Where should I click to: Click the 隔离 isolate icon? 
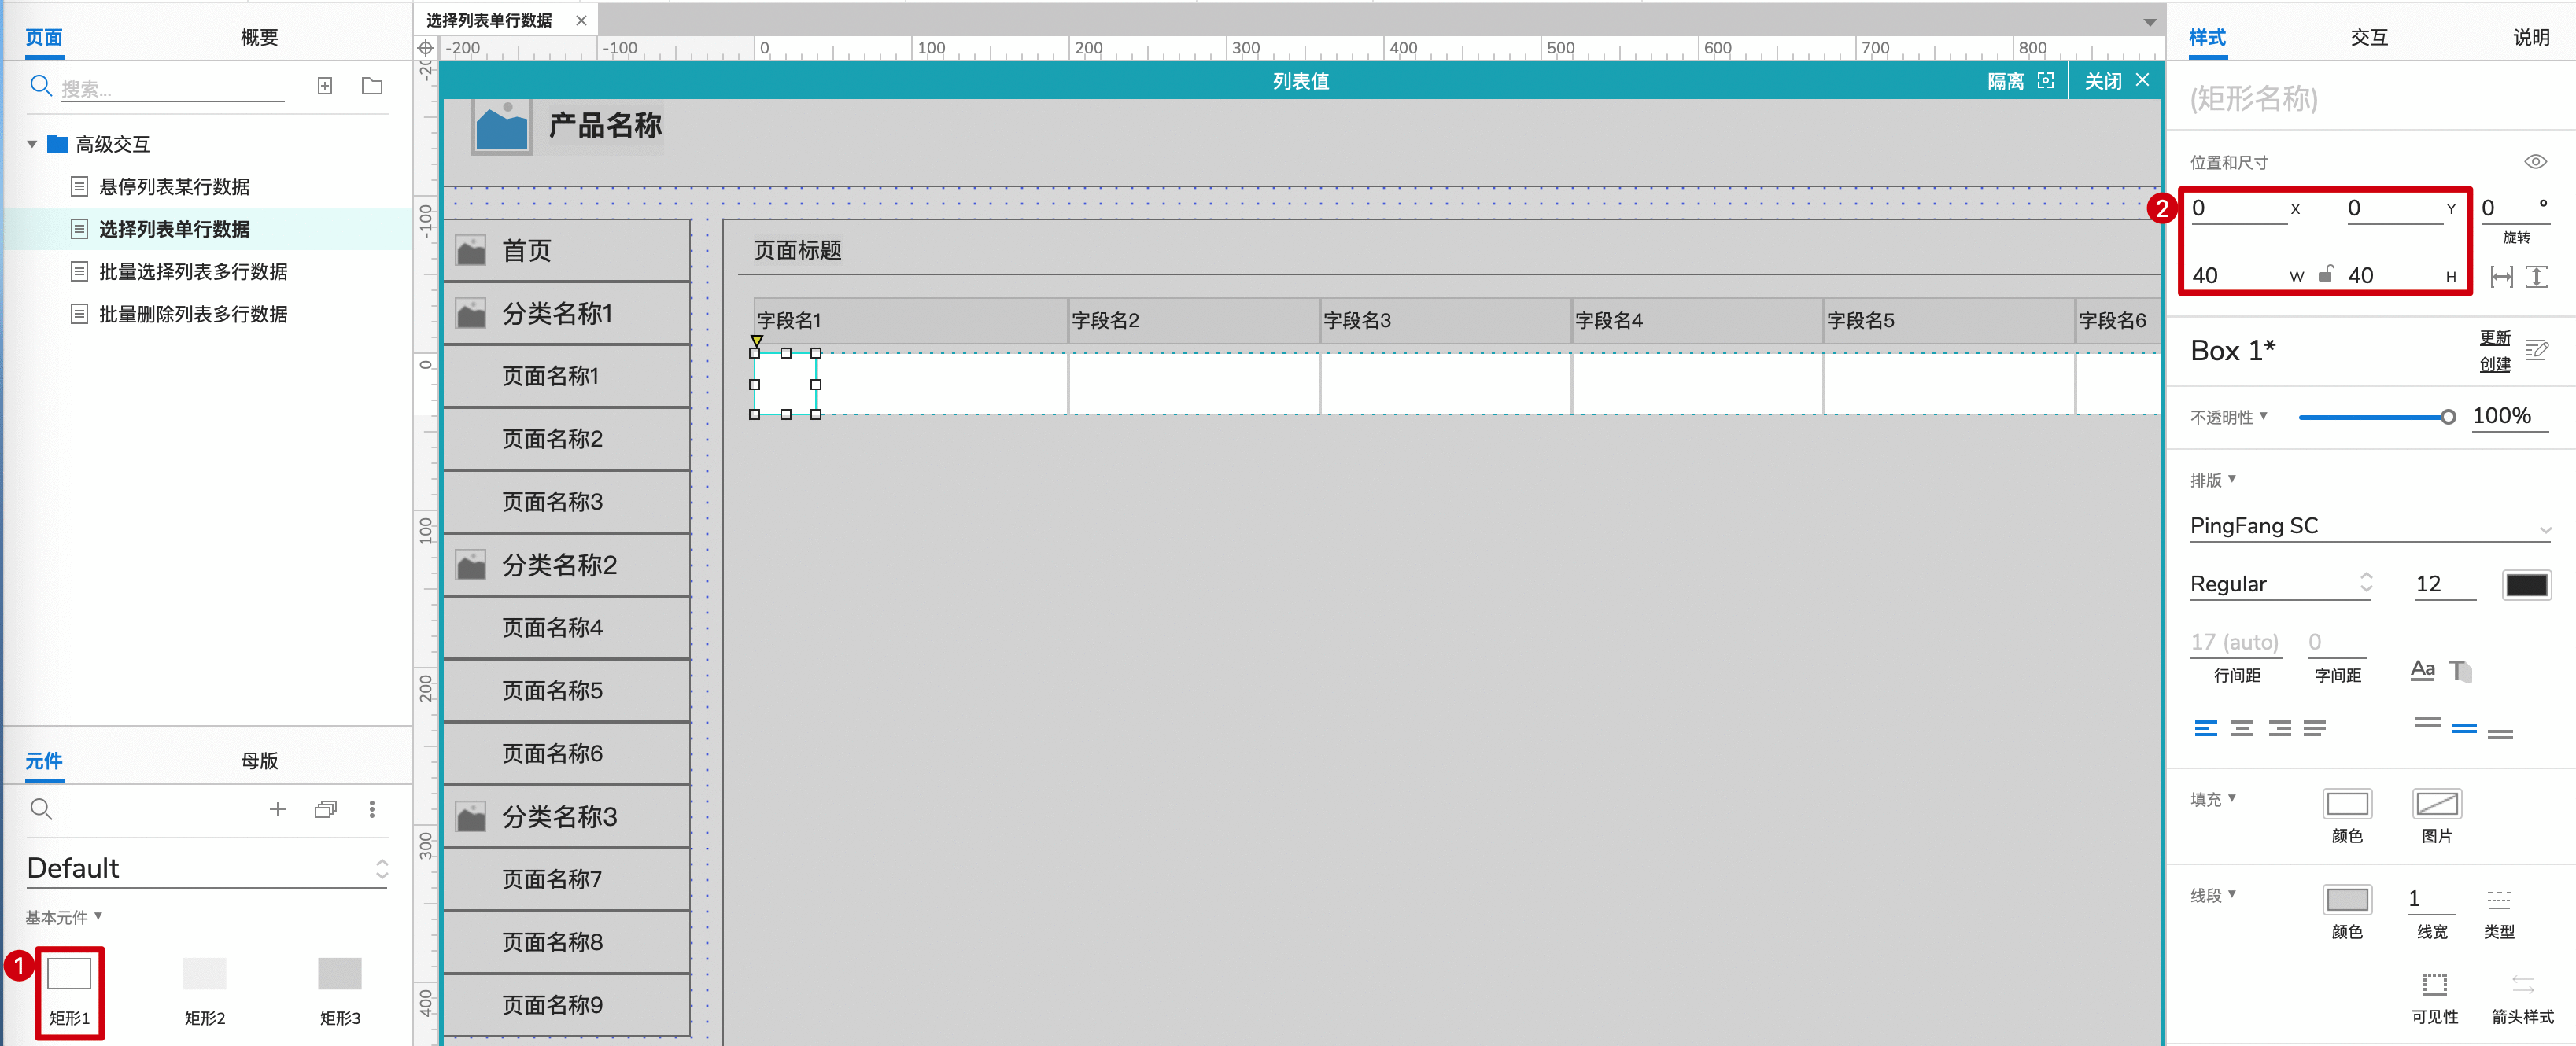[x=2046, y=81]
